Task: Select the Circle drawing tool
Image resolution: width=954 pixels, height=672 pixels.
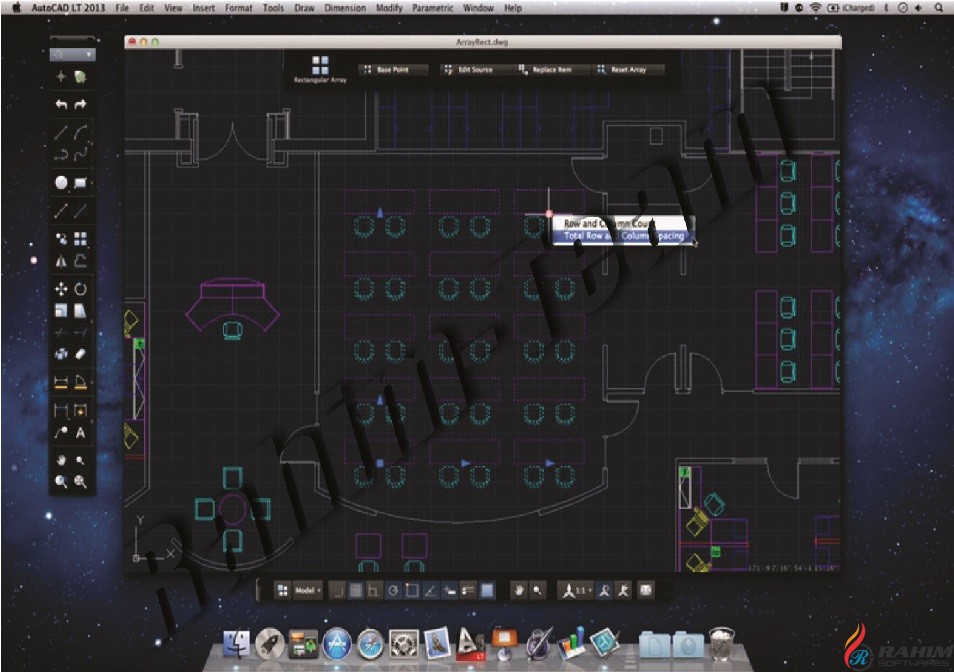Action: pyautogui.click(x=61, y=182)
